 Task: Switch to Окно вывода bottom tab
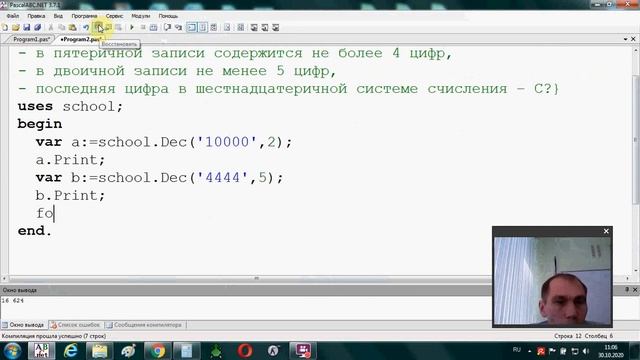(23, 325)
